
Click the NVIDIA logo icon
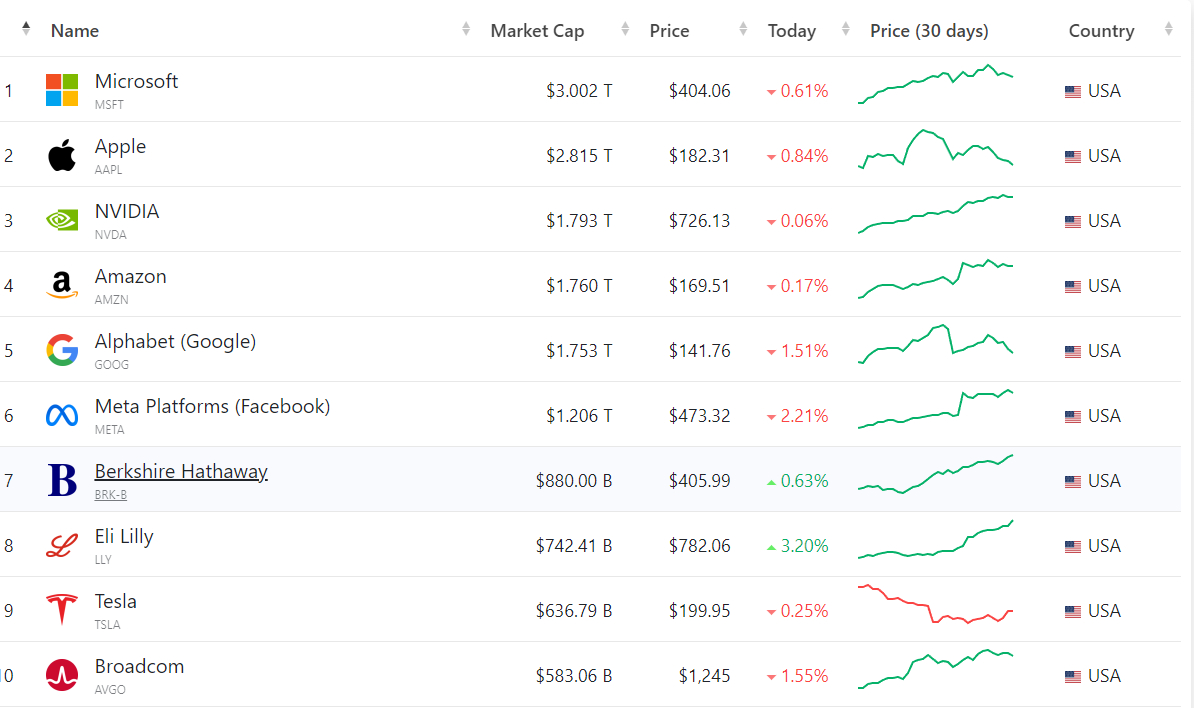pos(62,220)
